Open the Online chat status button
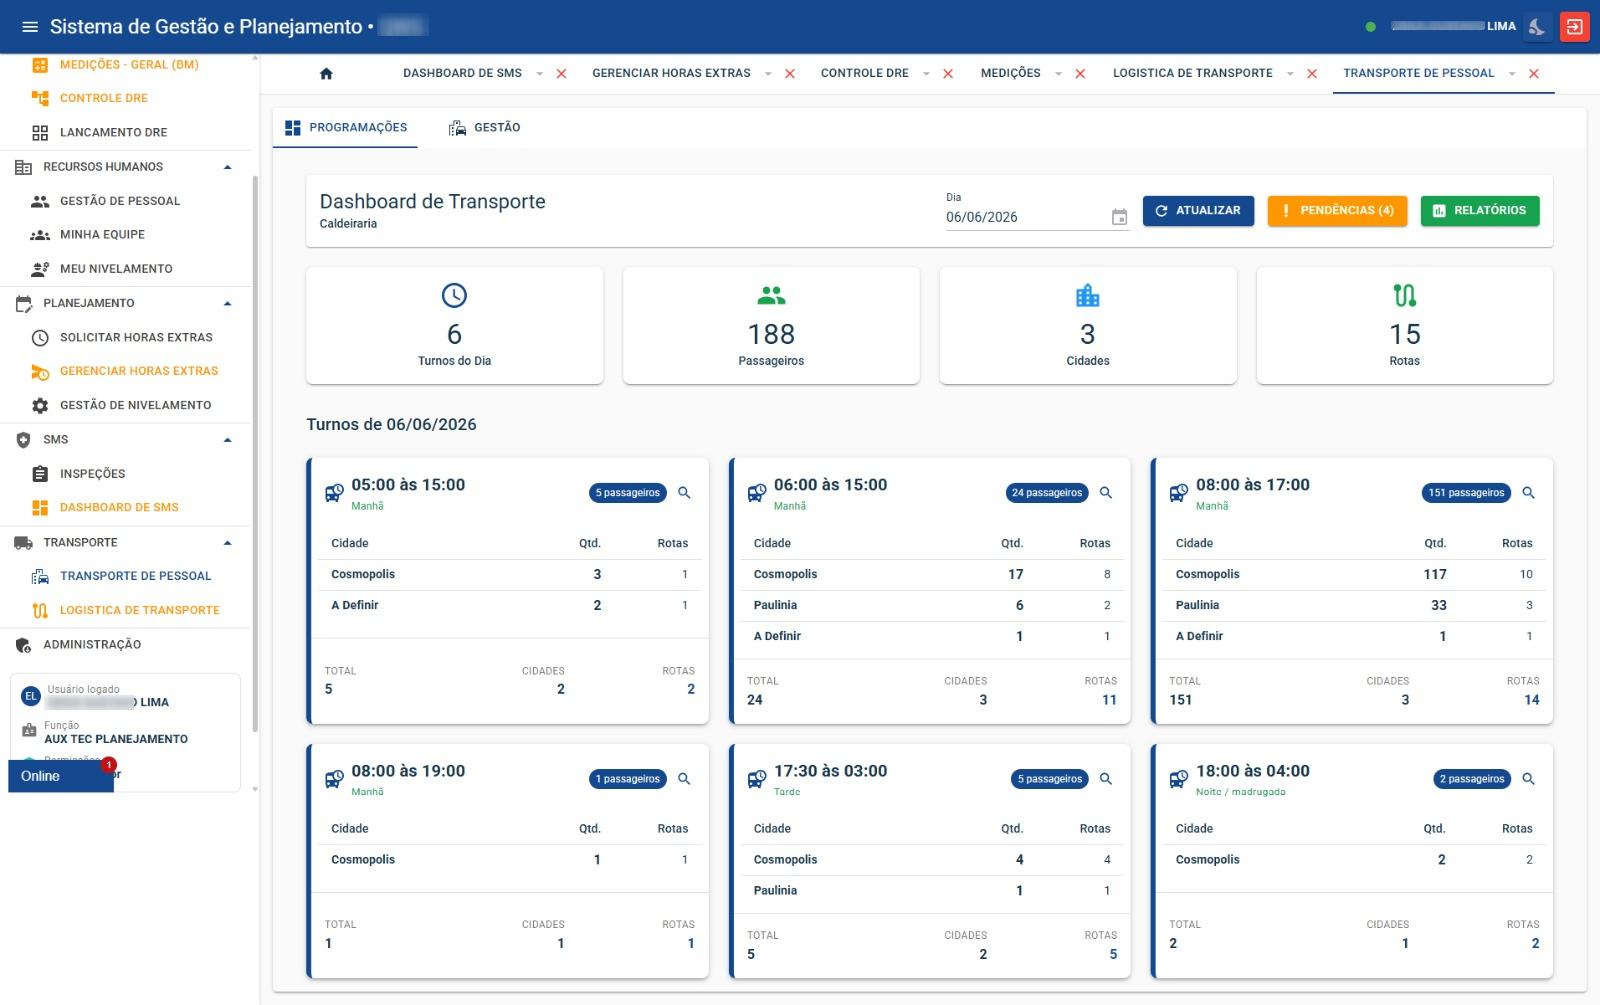This screenshot has width=1600, height=1005. (x=60, y=776)
